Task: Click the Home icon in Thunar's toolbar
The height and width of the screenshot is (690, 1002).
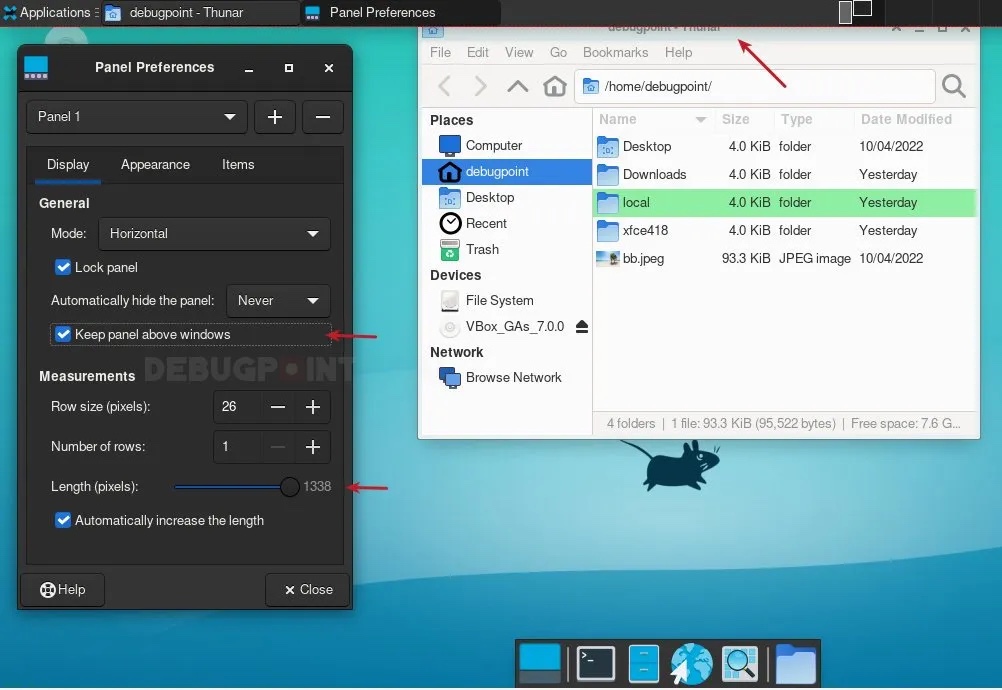Action: 555,87
